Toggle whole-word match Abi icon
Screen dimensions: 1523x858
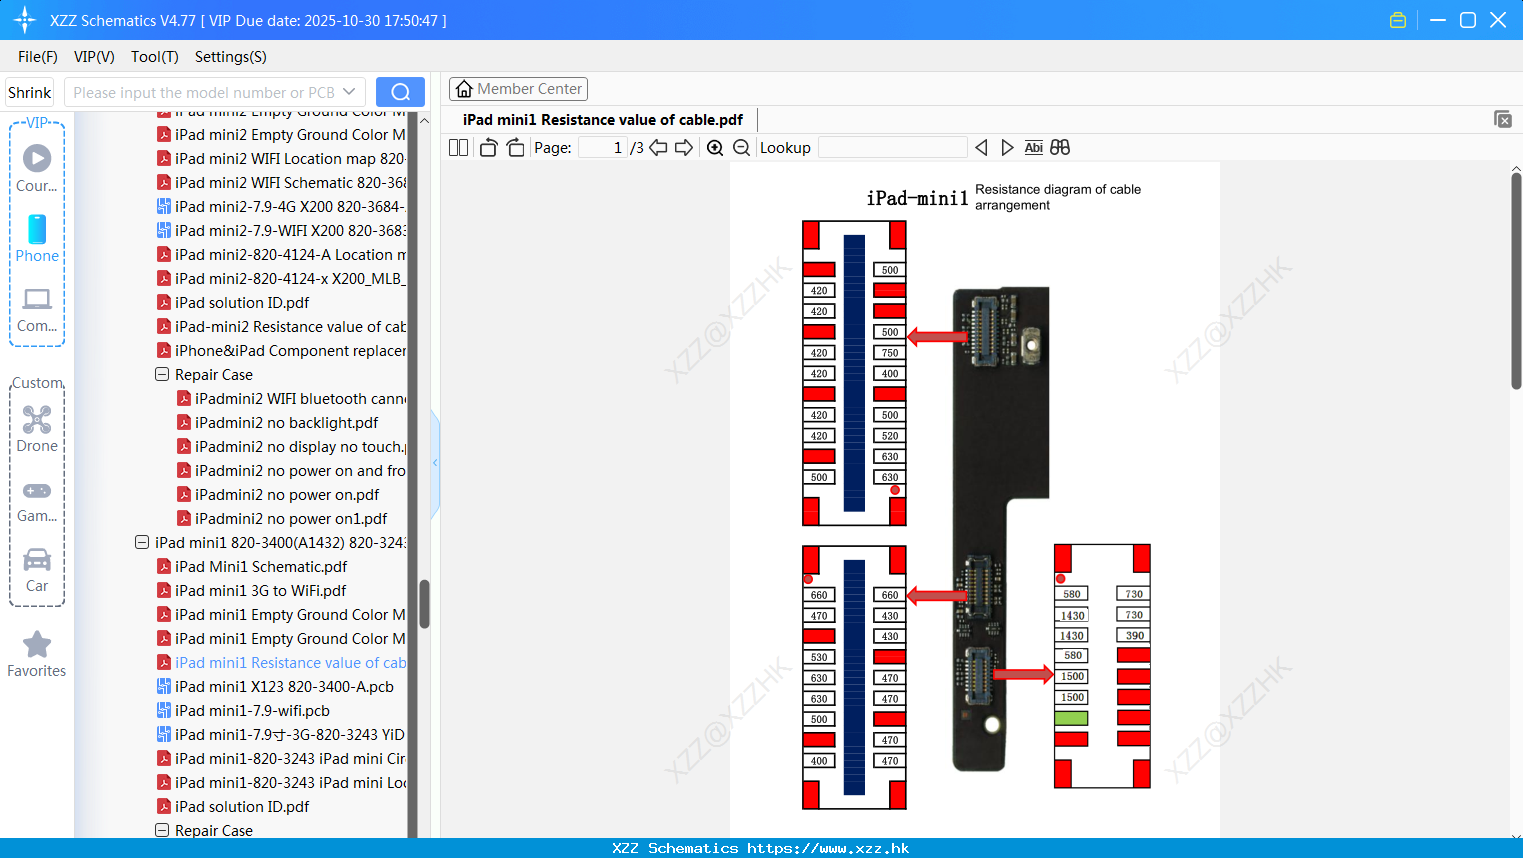(1033, 147)
